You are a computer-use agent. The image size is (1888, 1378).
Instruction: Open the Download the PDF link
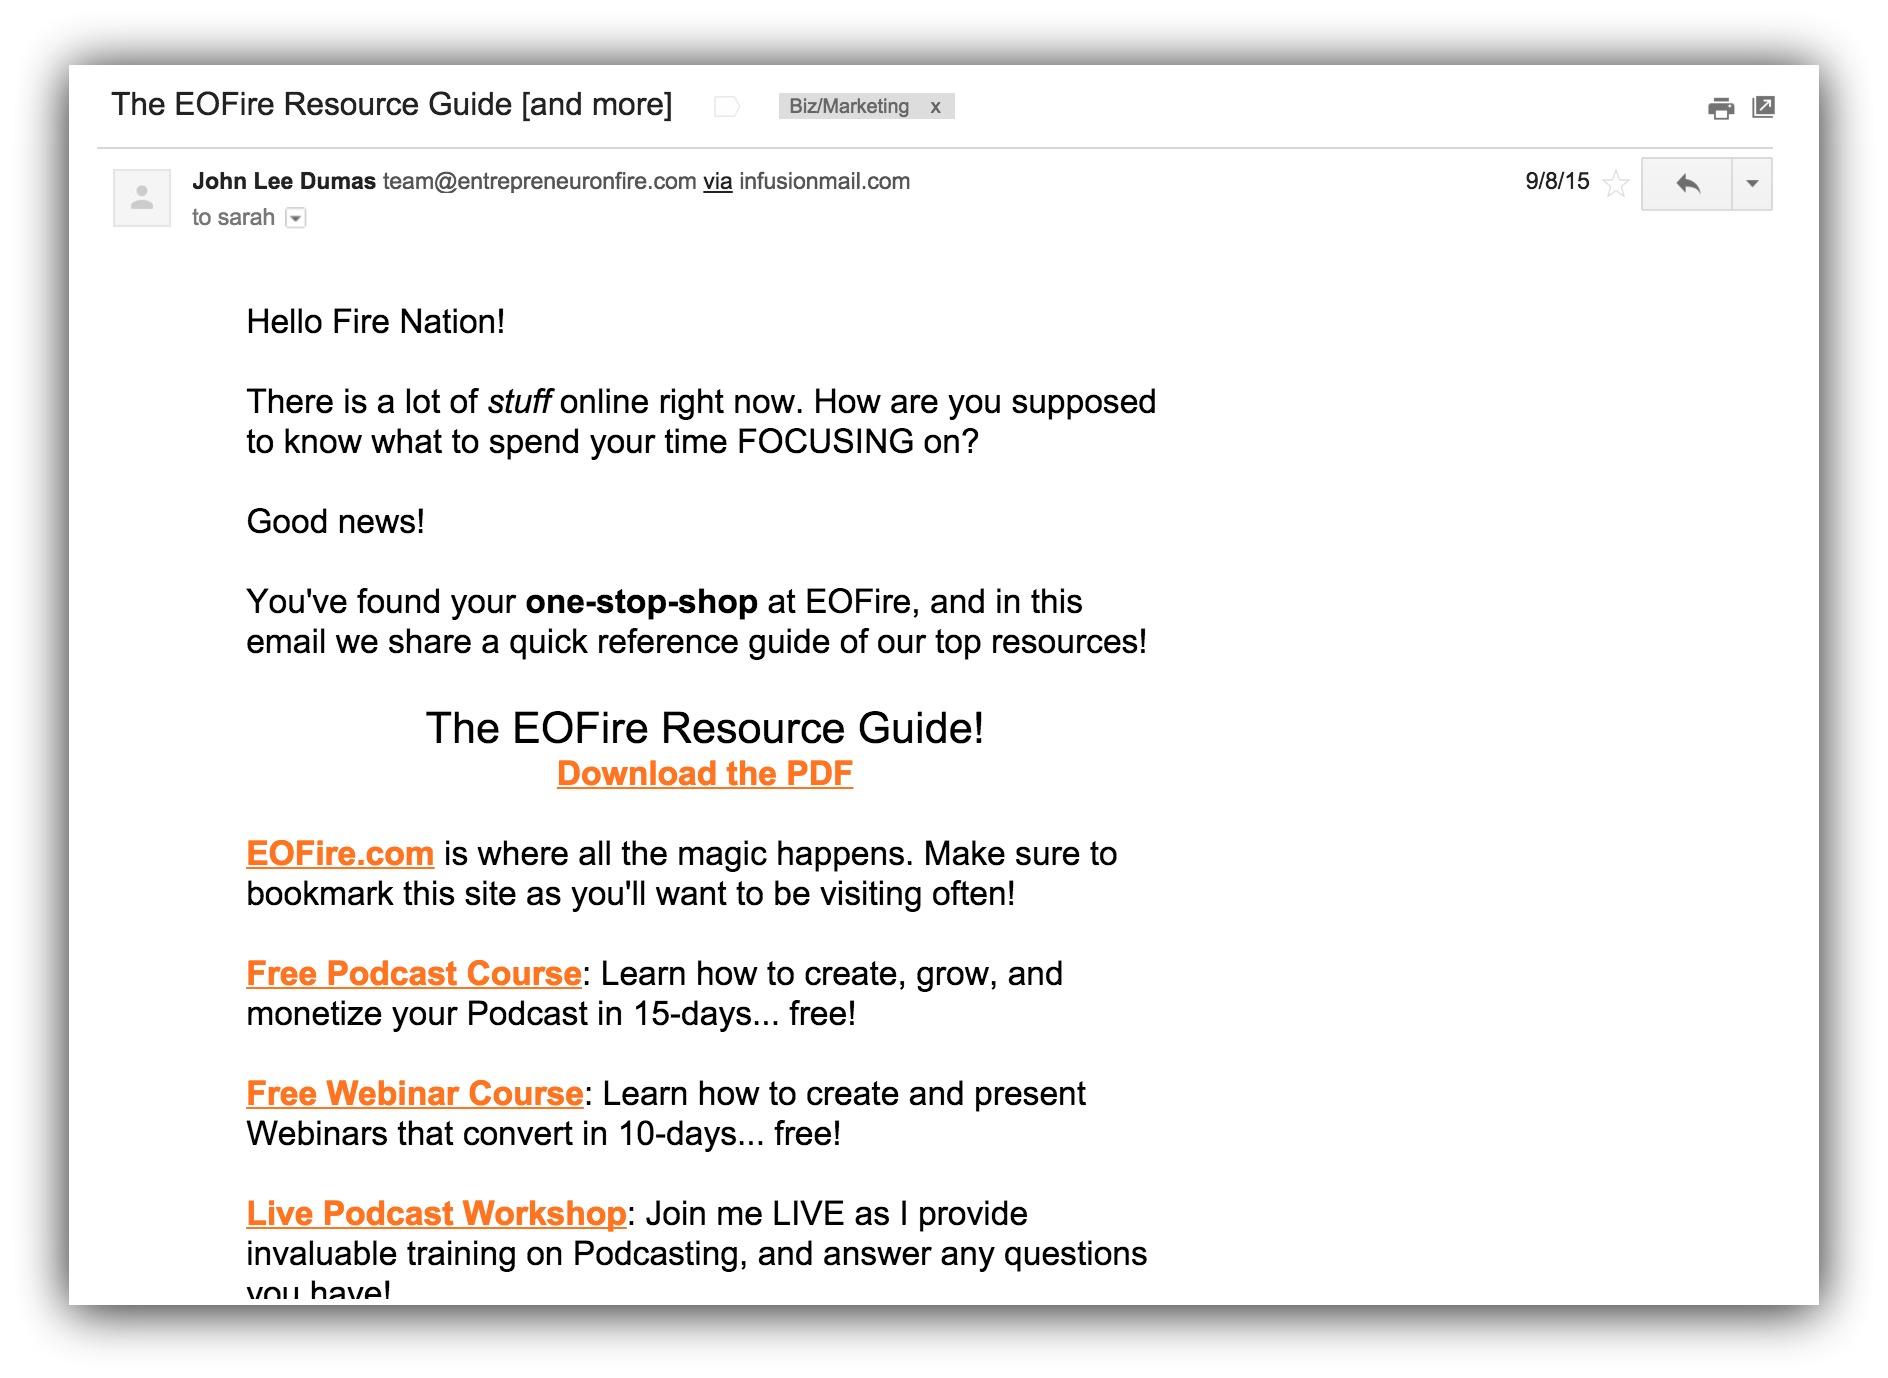point(705,773)
